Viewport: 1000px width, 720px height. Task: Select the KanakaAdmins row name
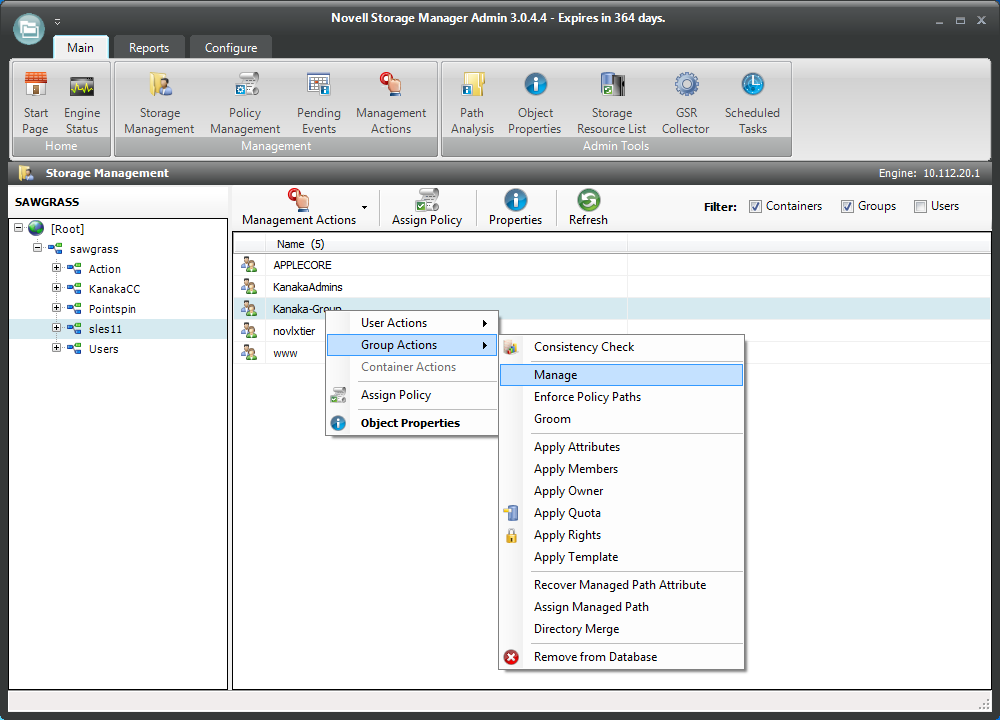click(x=308, y=287)
